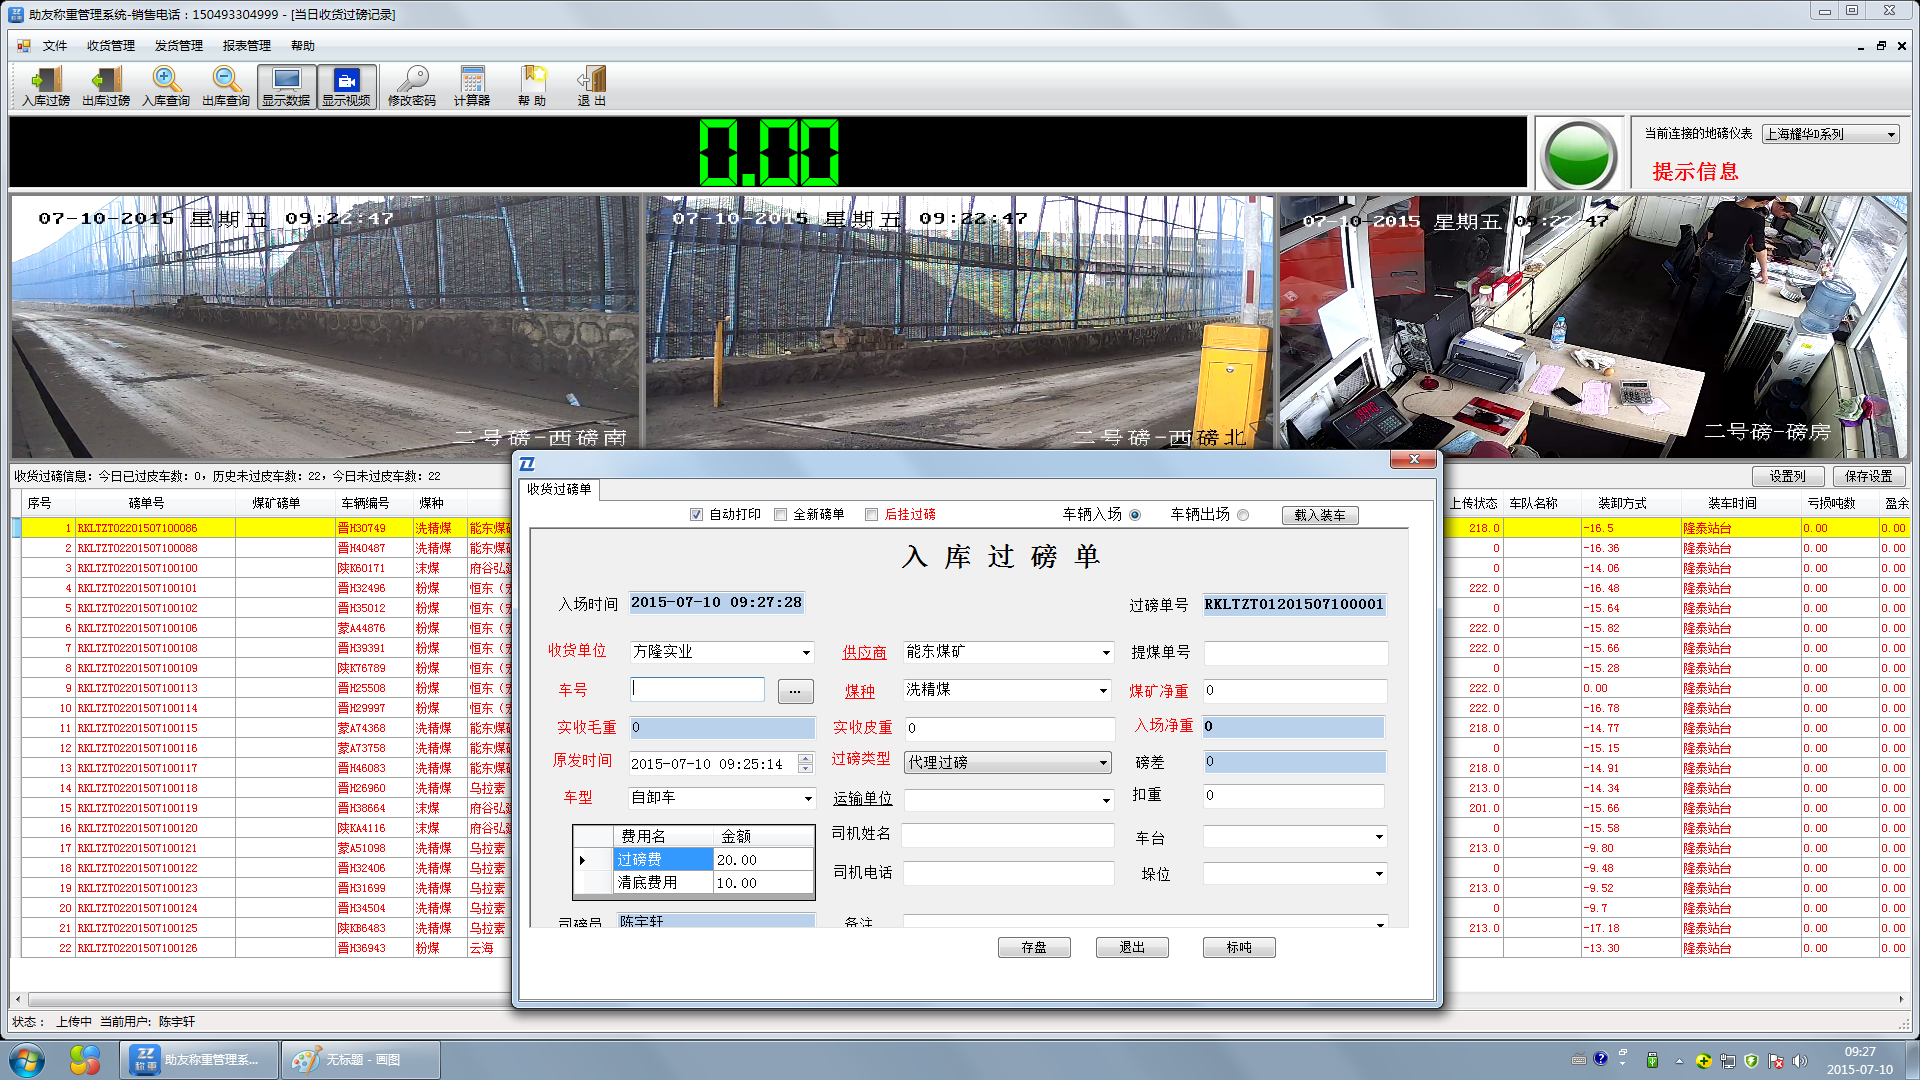This screenshot has width=1920, height=1080.
Task: Click the 存盘 save button
Action: coord(1034,947)
